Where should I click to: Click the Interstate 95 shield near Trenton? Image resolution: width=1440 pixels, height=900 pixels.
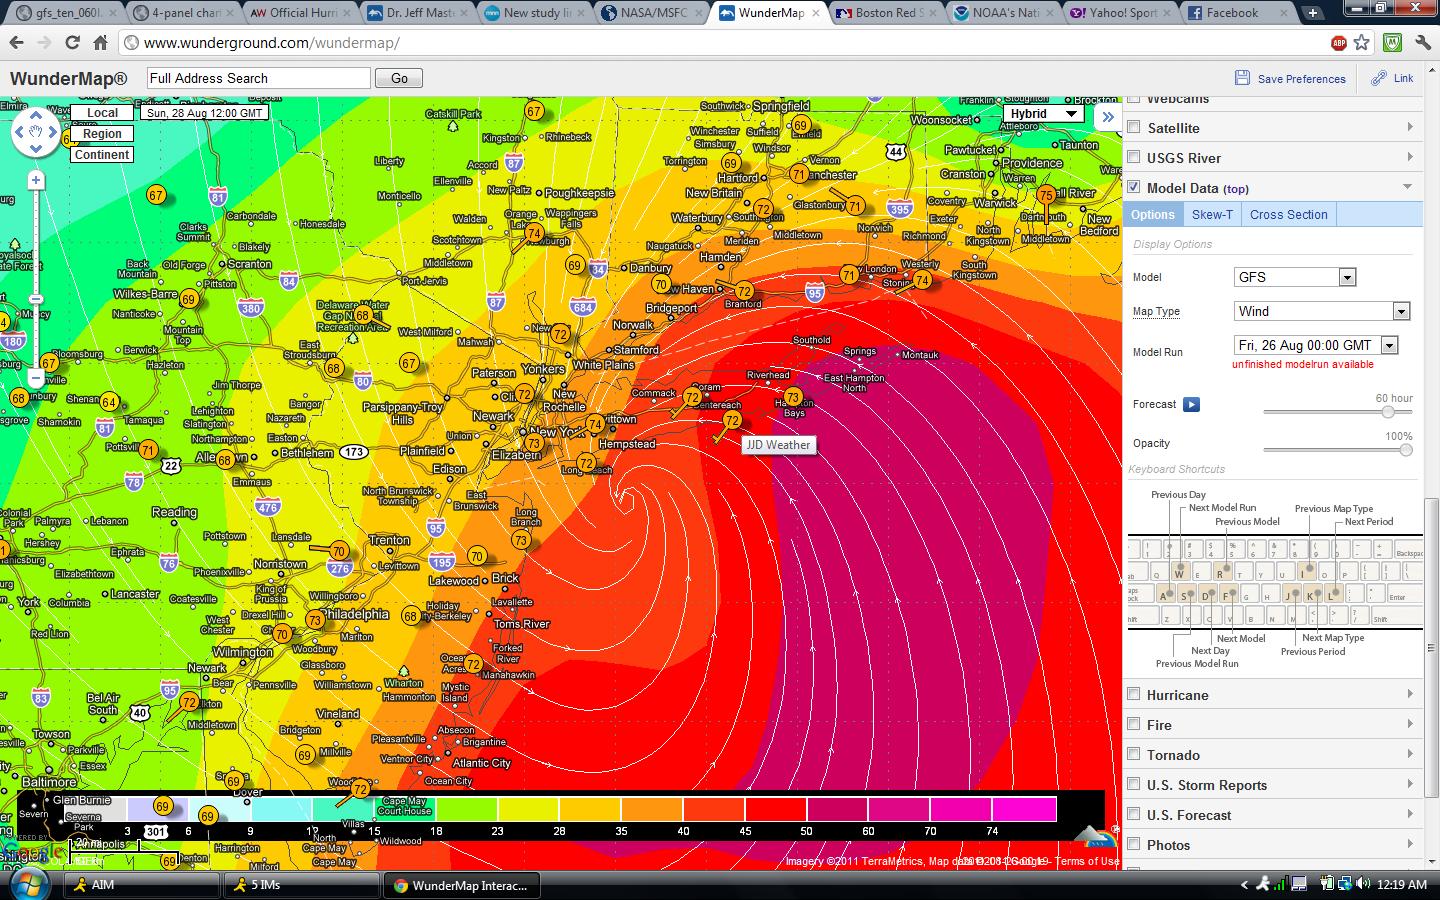(x=435, y=528)
